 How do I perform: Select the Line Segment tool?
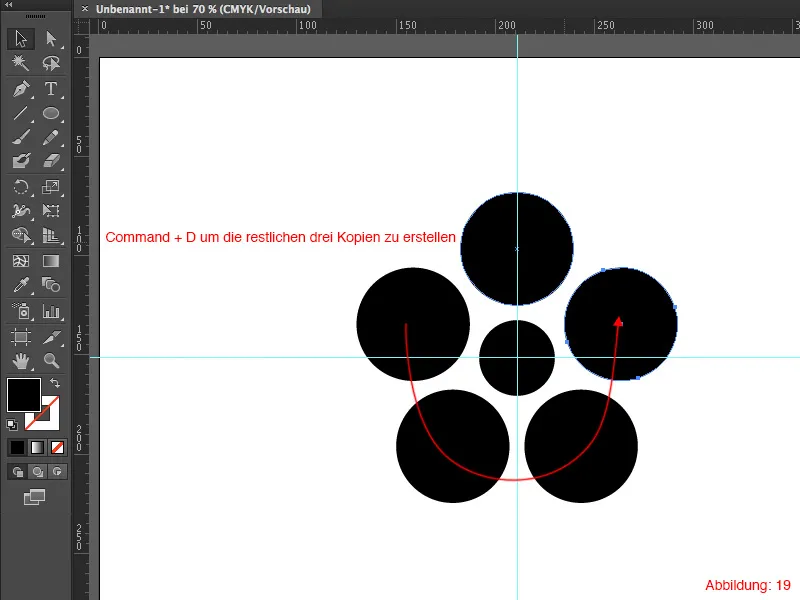(x=21, y=113)
